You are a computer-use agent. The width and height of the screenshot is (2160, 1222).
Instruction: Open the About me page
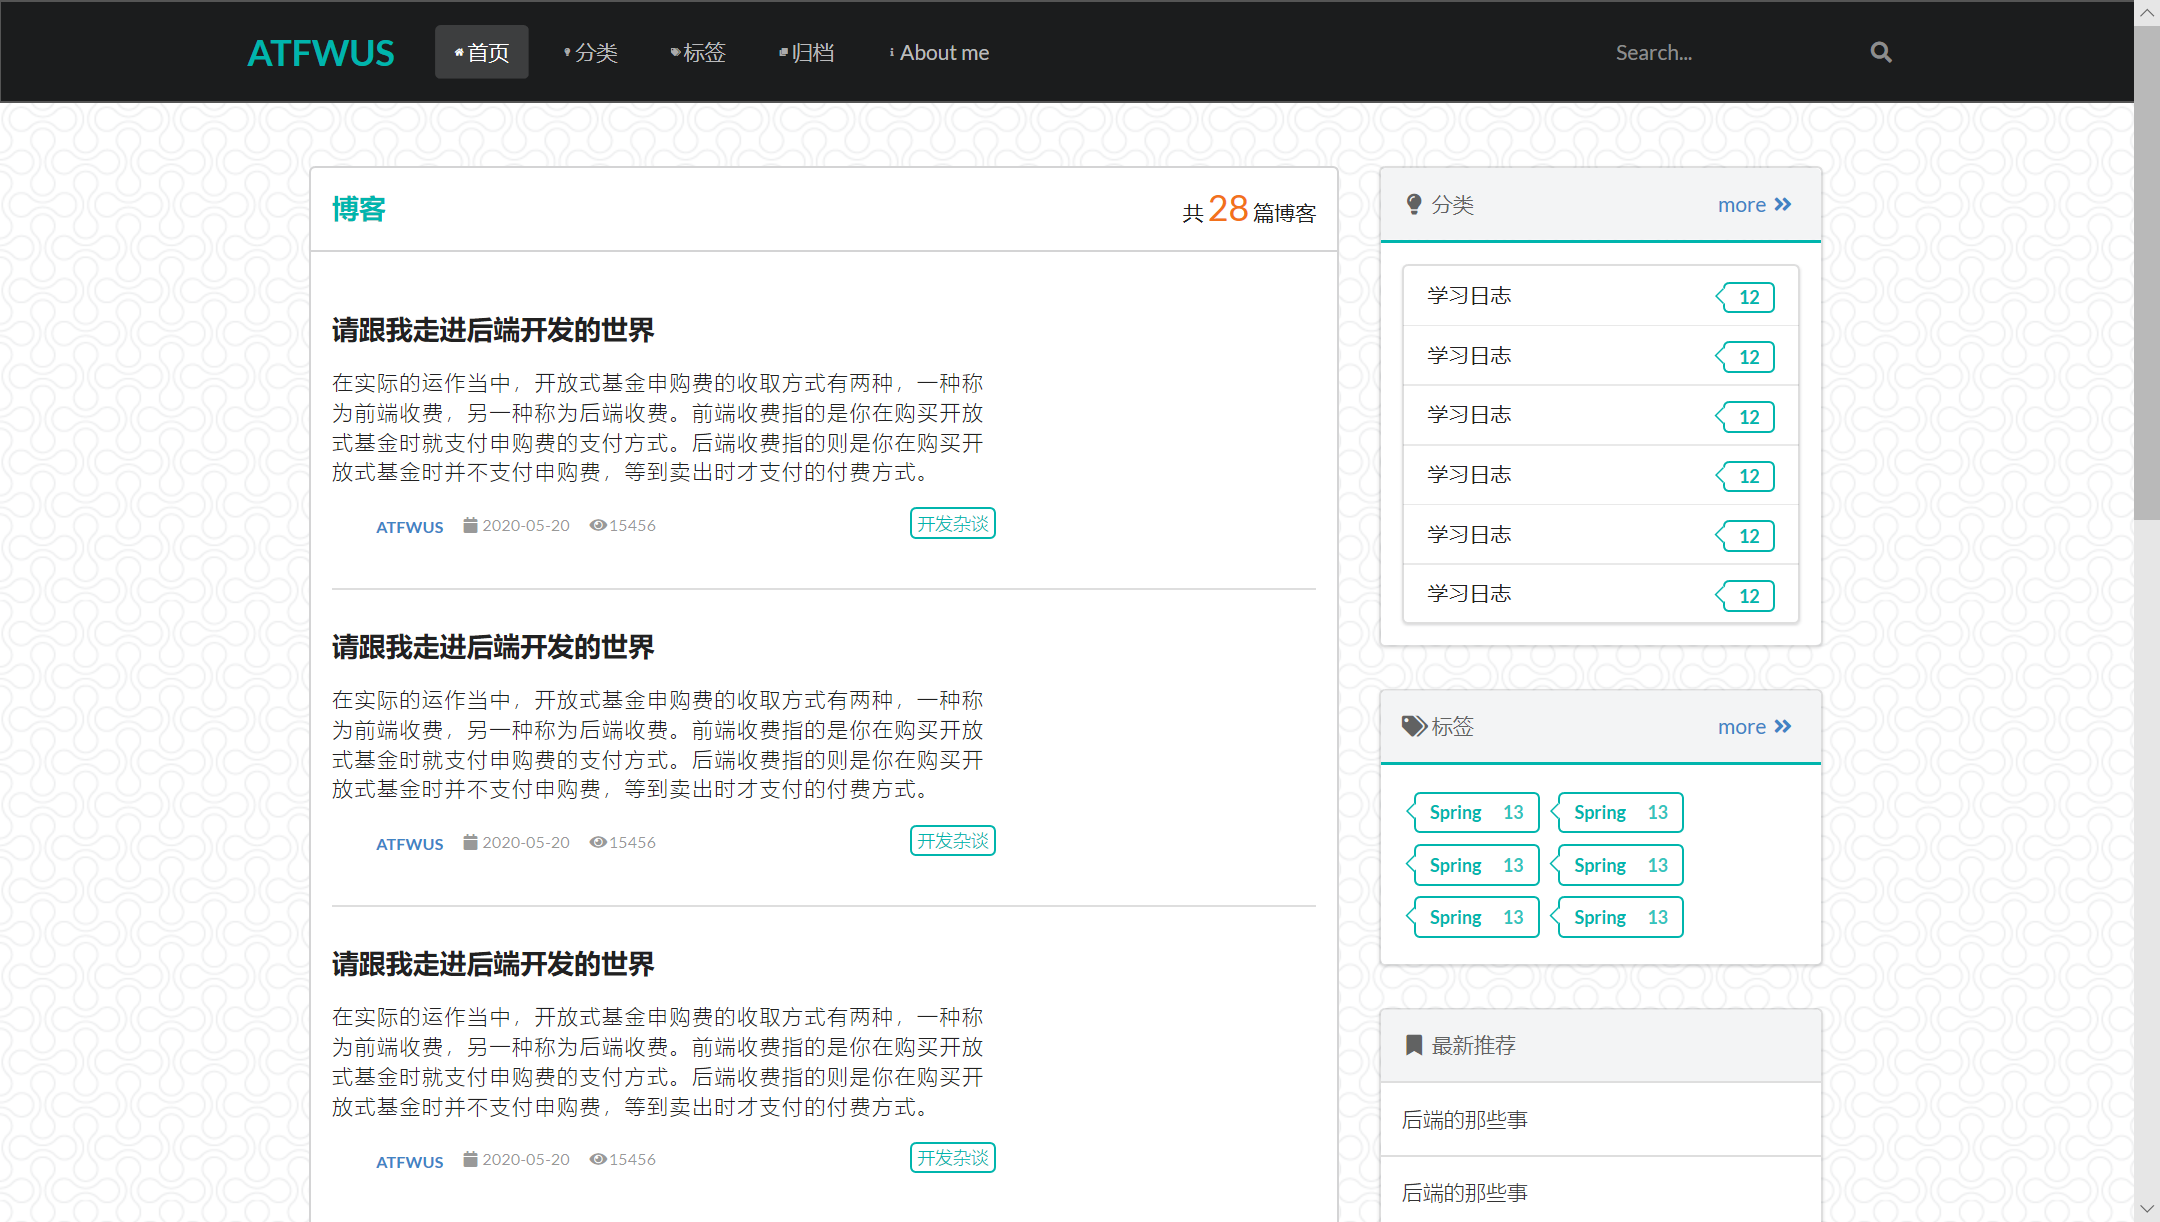pyautogui.click(x=939, y=52)
